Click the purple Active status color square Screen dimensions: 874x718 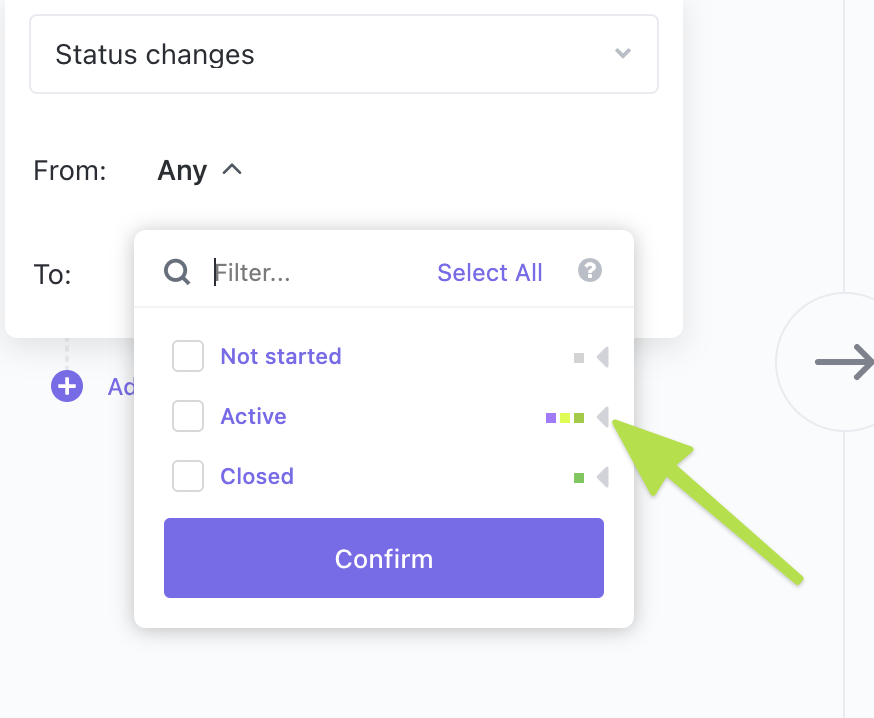click(551, 418)
